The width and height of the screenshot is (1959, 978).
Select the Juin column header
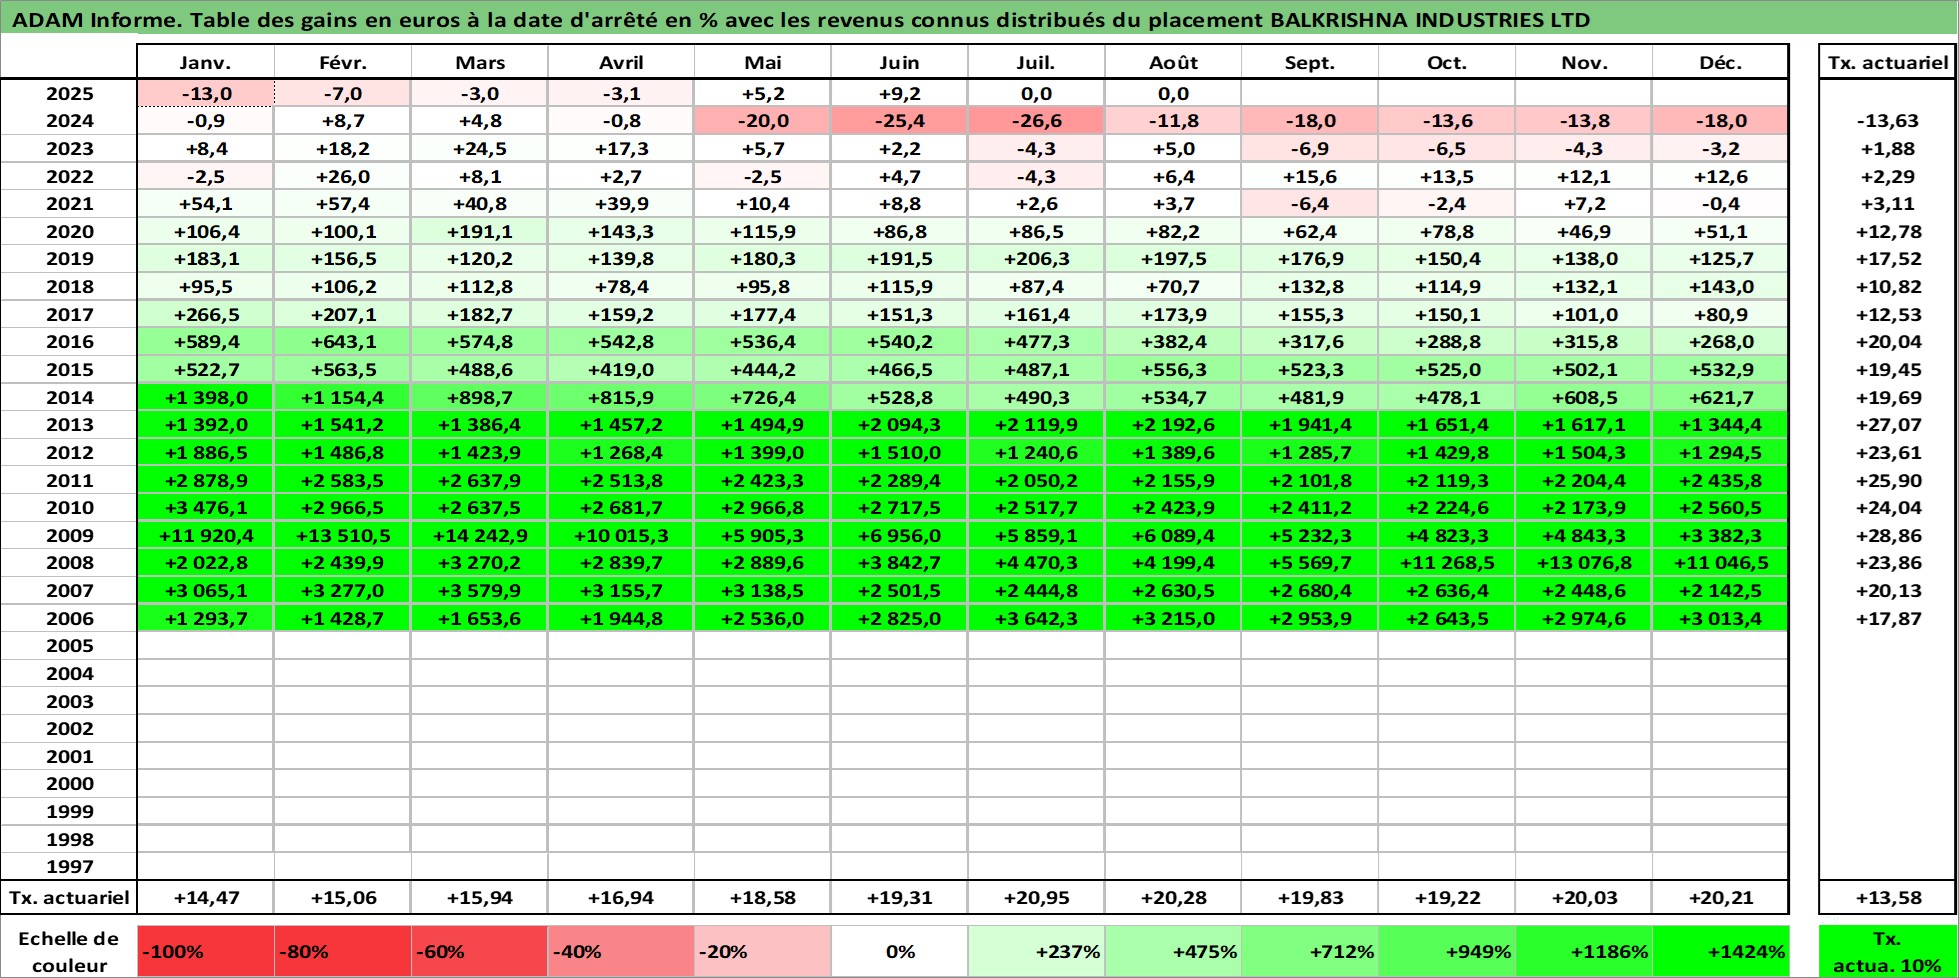tap(899, 62)
